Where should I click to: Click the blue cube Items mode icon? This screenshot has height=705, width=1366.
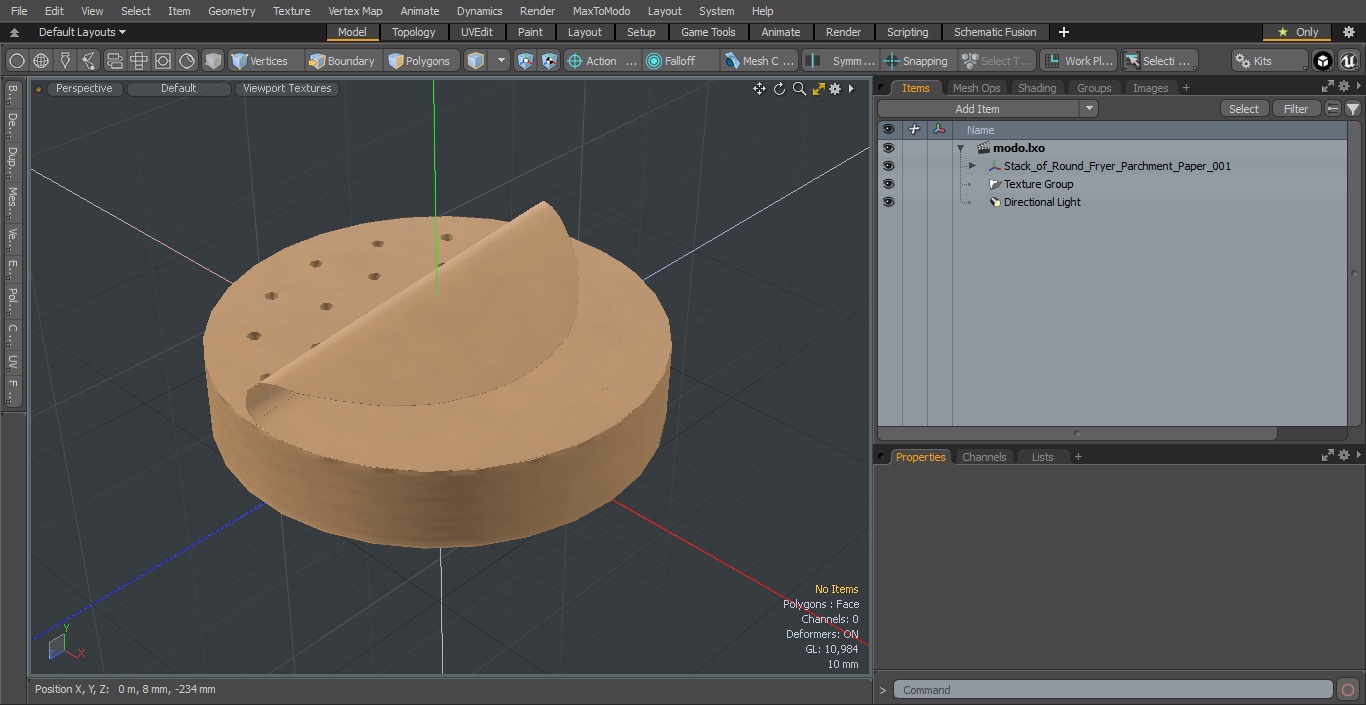tap(476, 61)
